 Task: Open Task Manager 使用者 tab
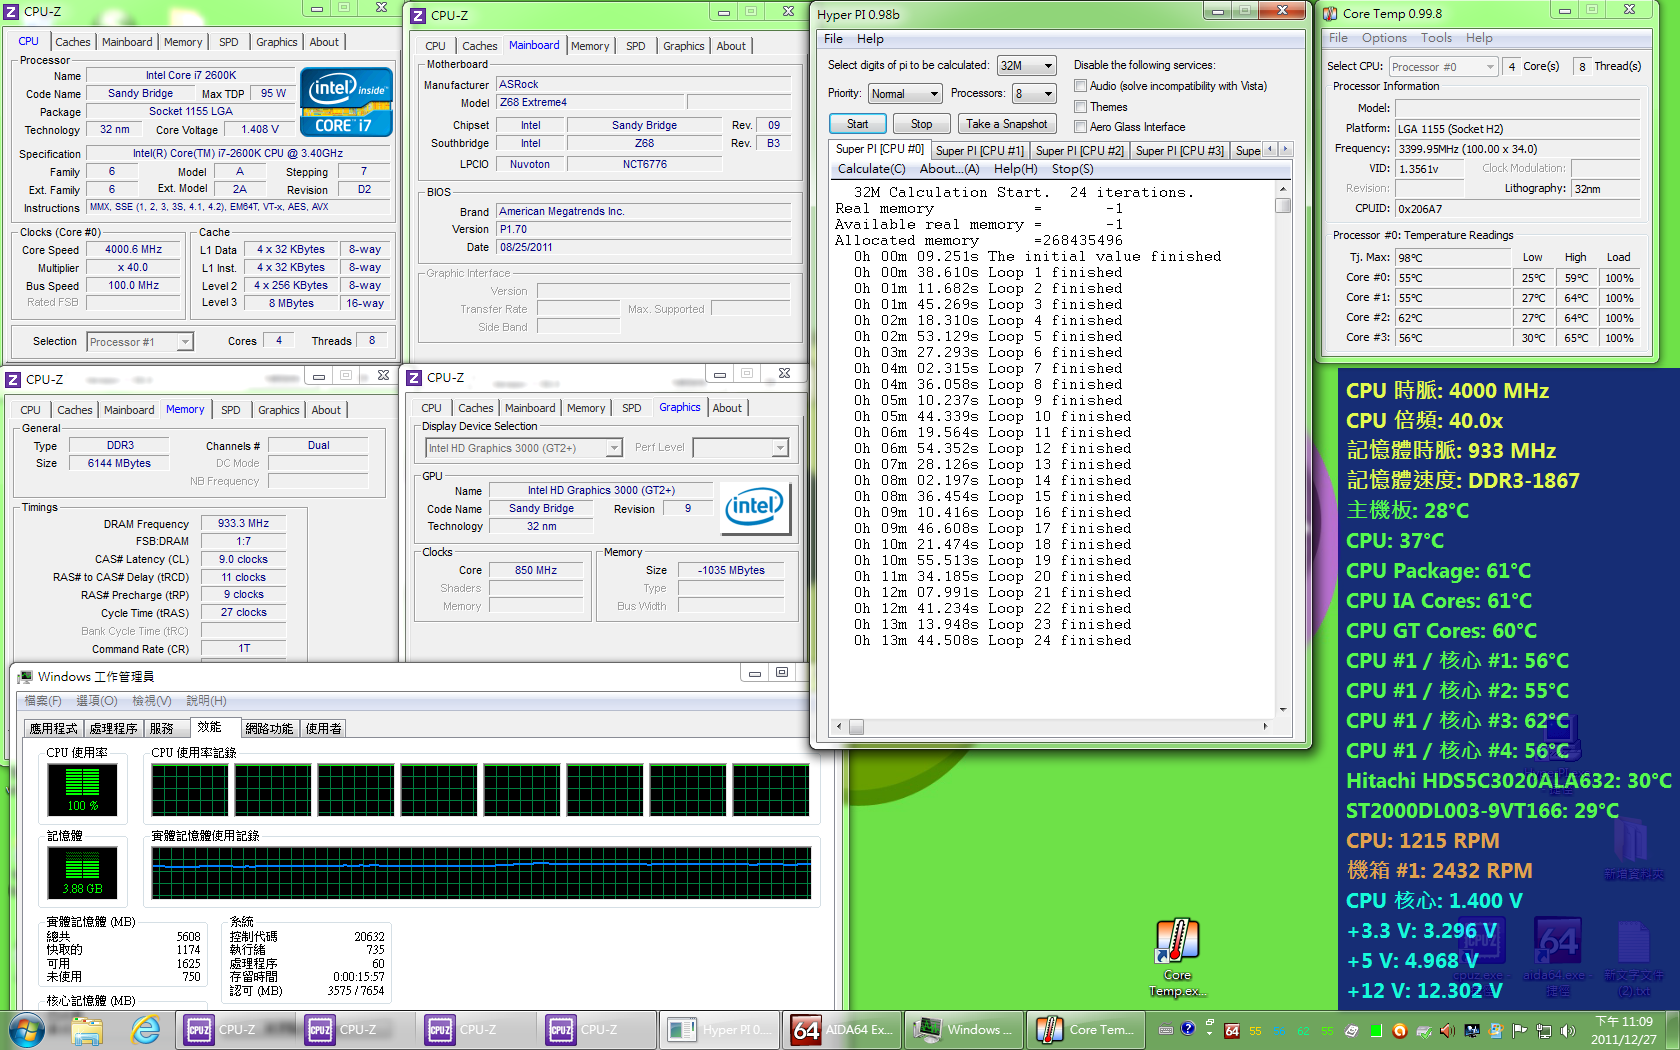click(323, 729)
